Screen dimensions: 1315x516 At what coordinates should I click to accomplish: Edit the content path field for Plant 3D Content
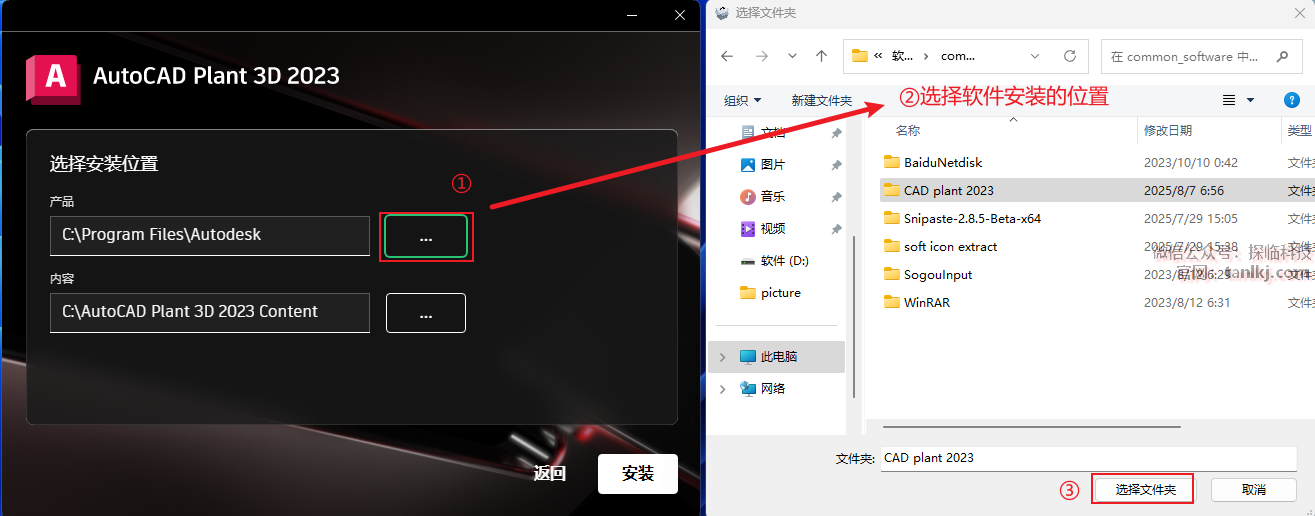point(210,312)
